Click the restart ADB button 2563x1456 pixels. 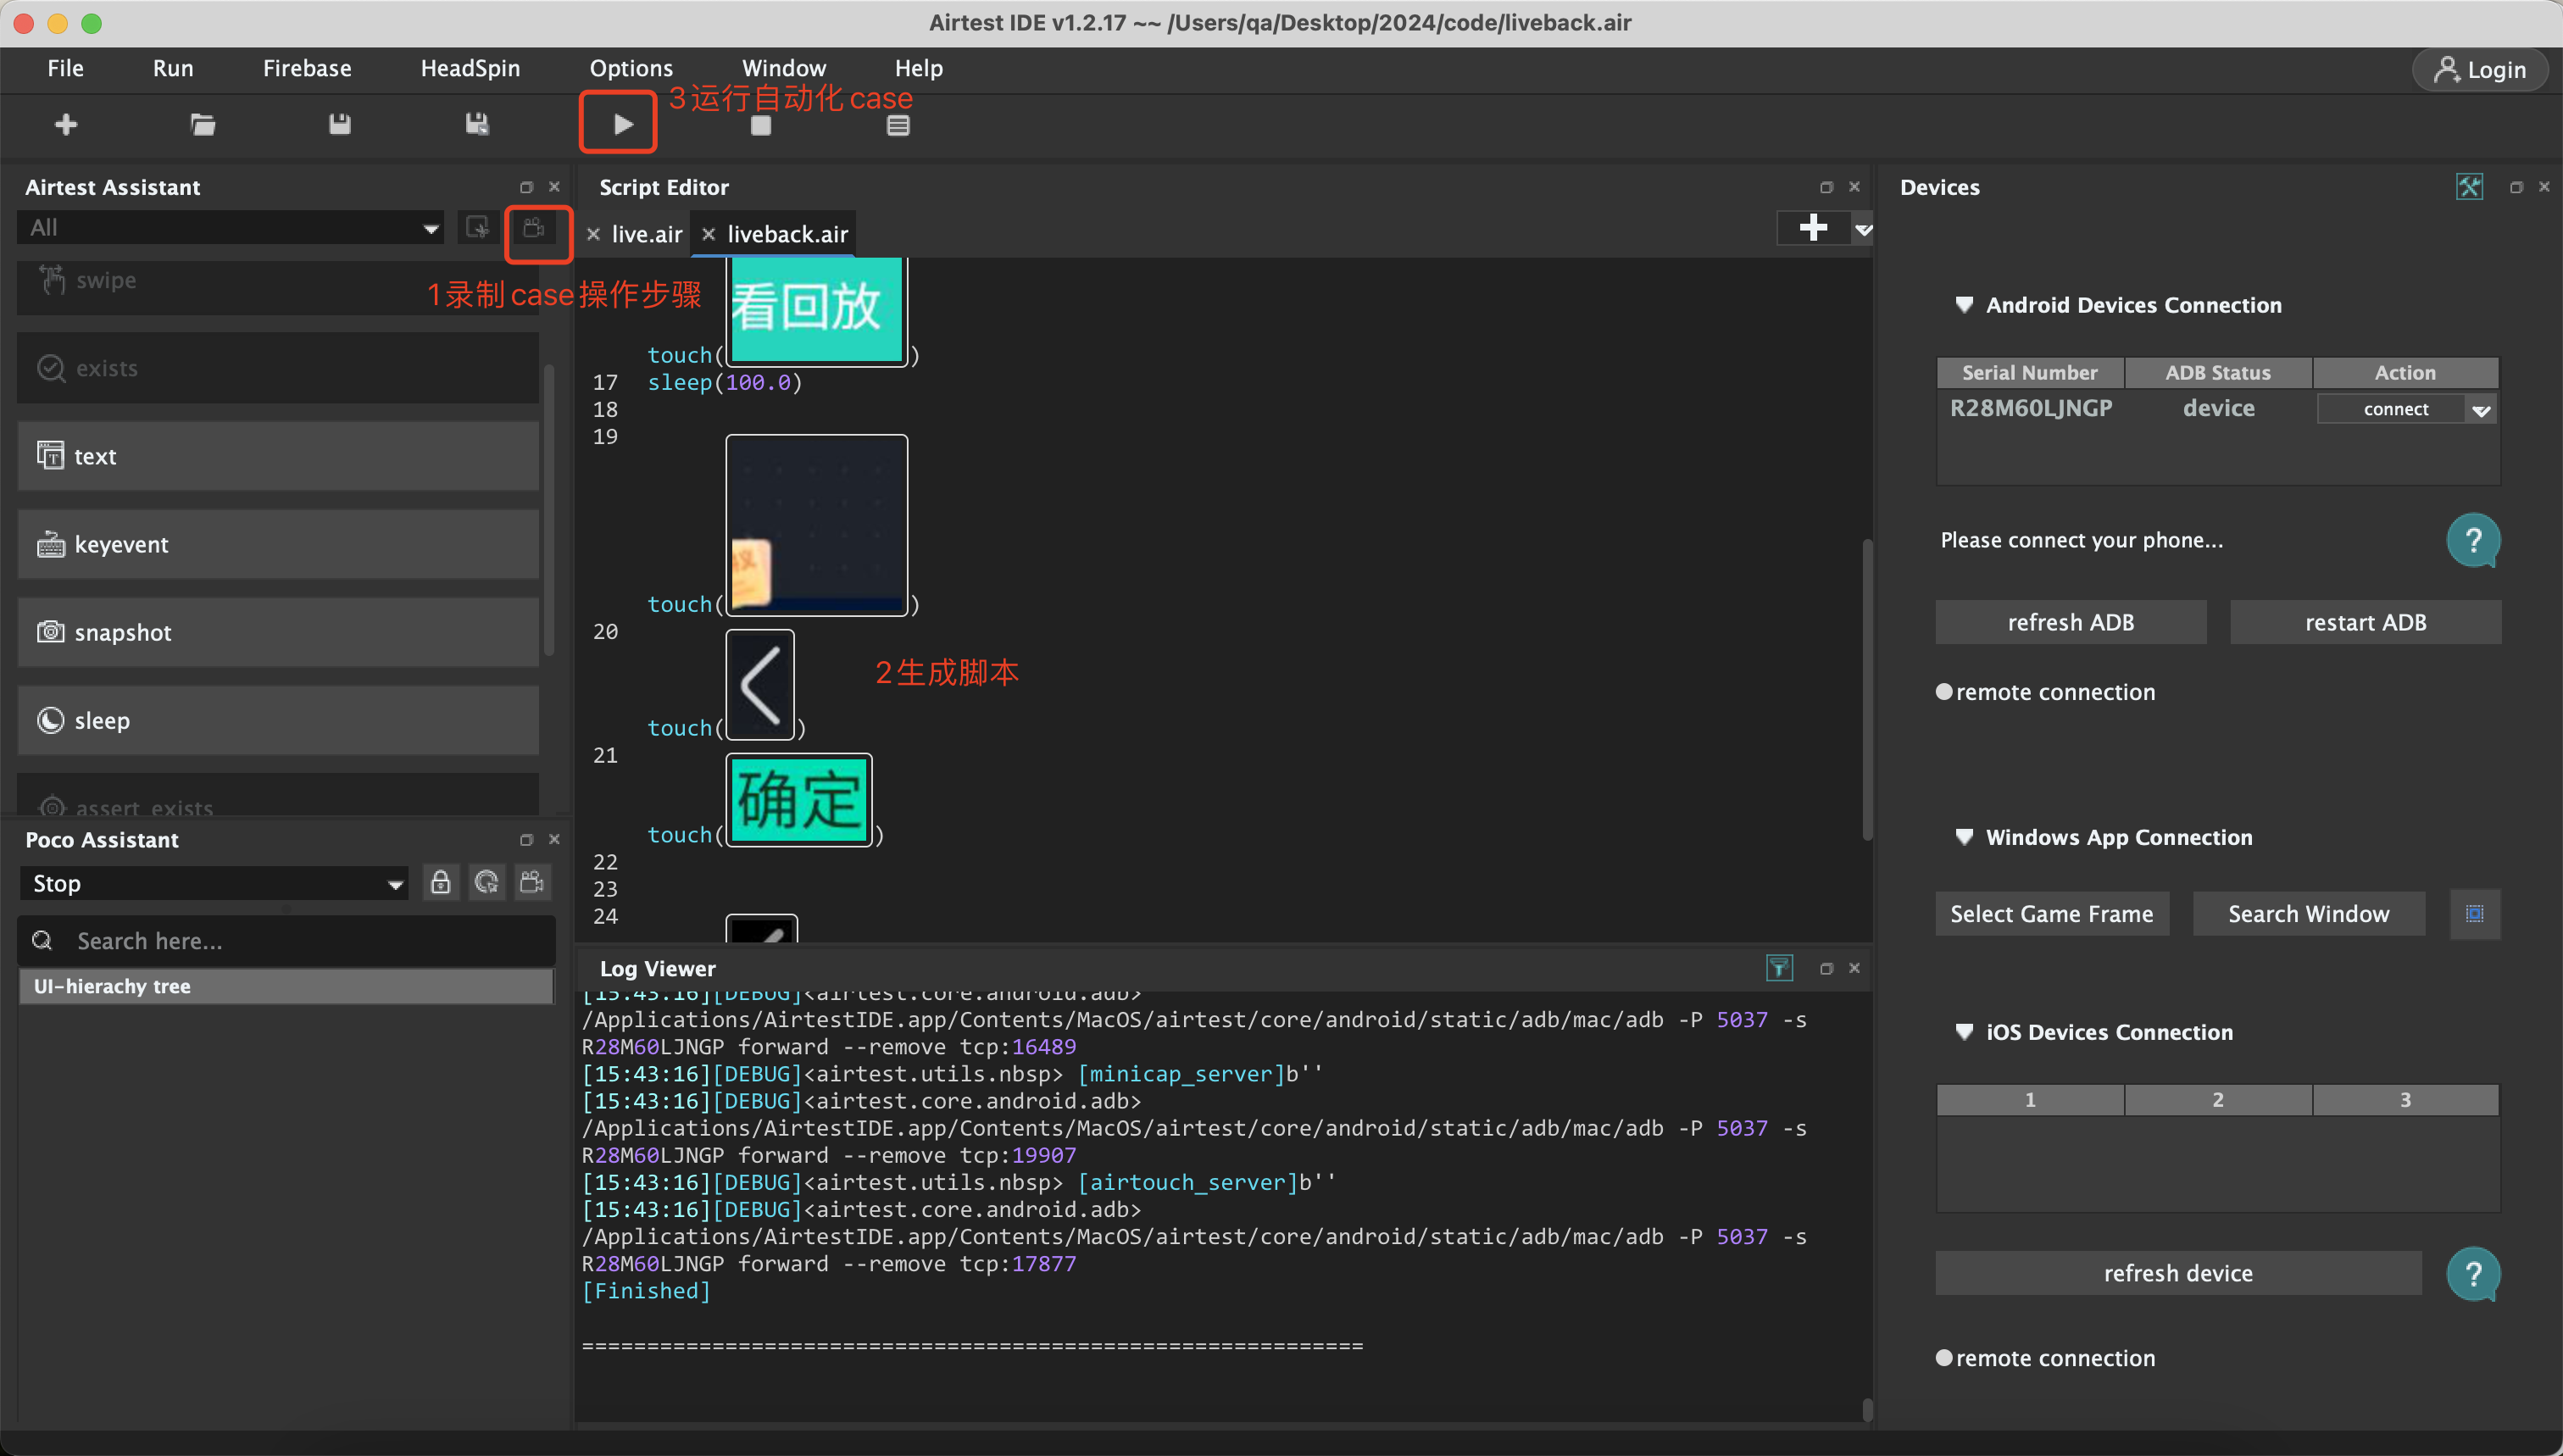[2365, 622]
